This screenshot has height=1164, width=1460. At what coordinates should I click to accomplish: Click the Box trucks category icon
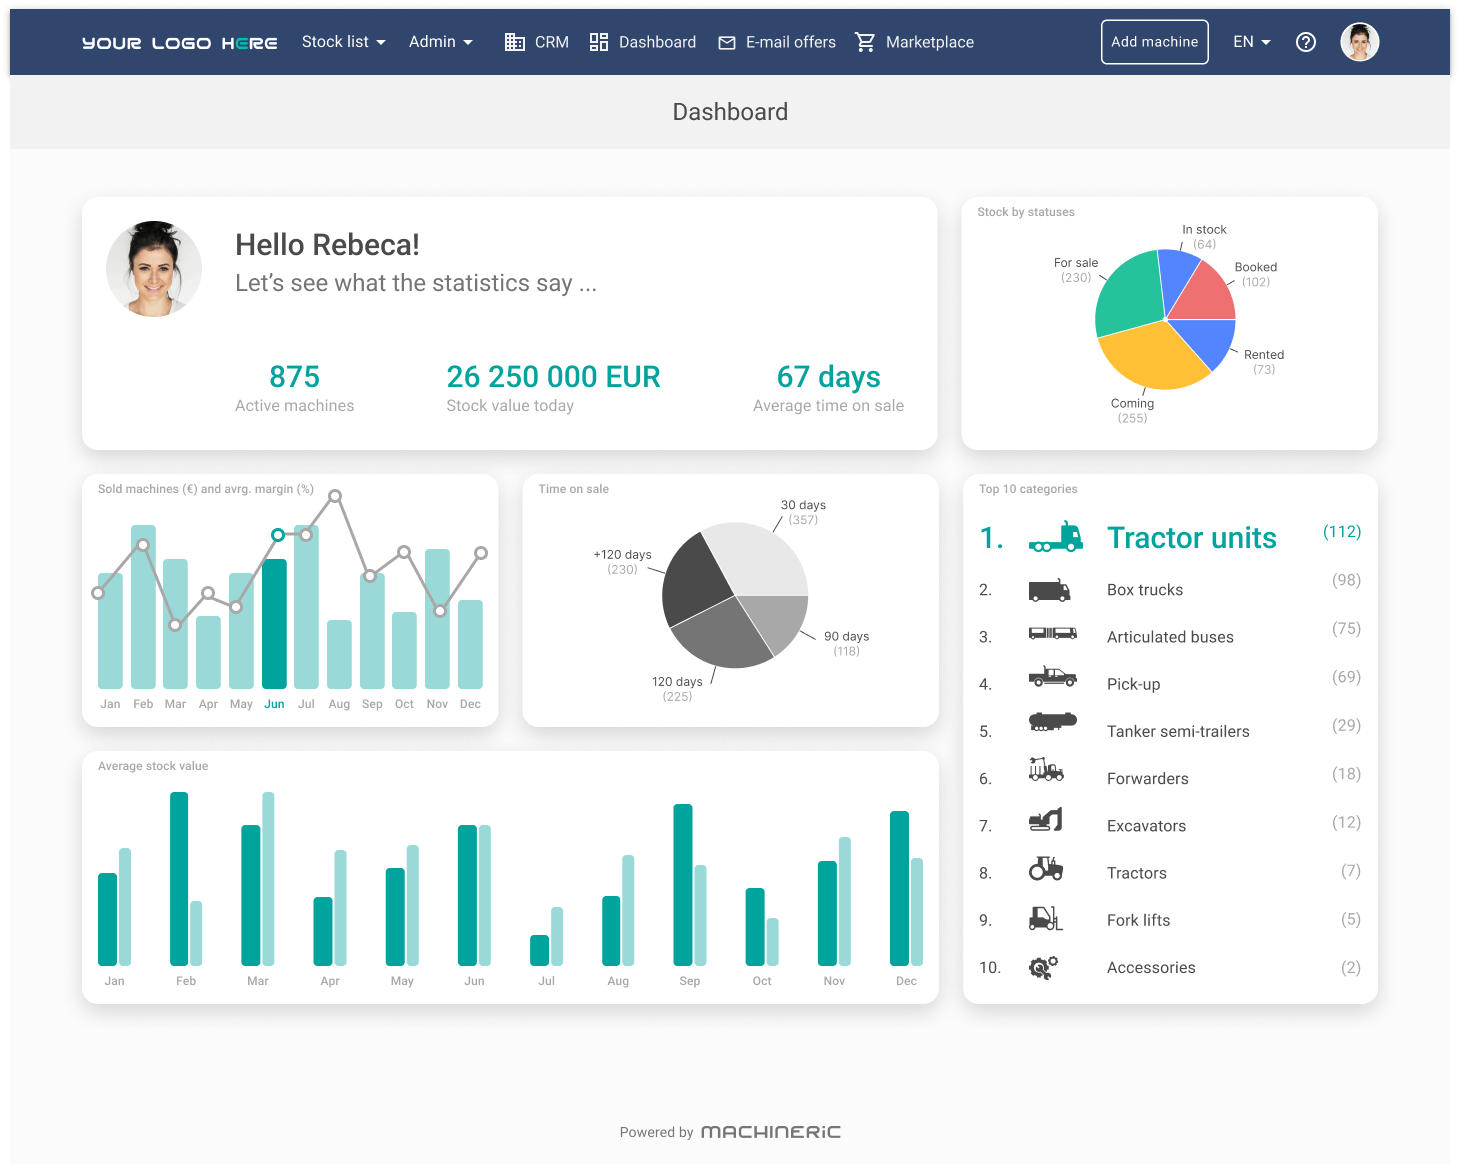tap(1049, 590)
